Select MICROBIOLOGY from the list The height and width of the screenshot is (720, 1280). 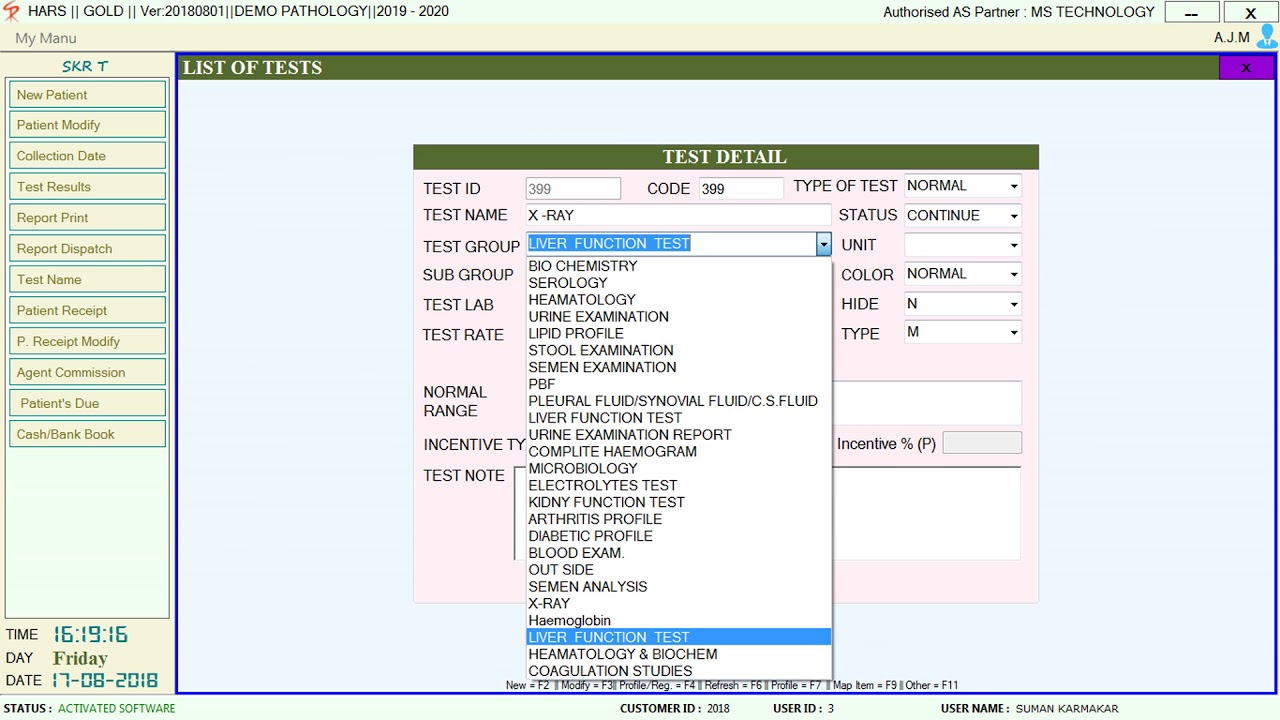(x=679, y=469)
